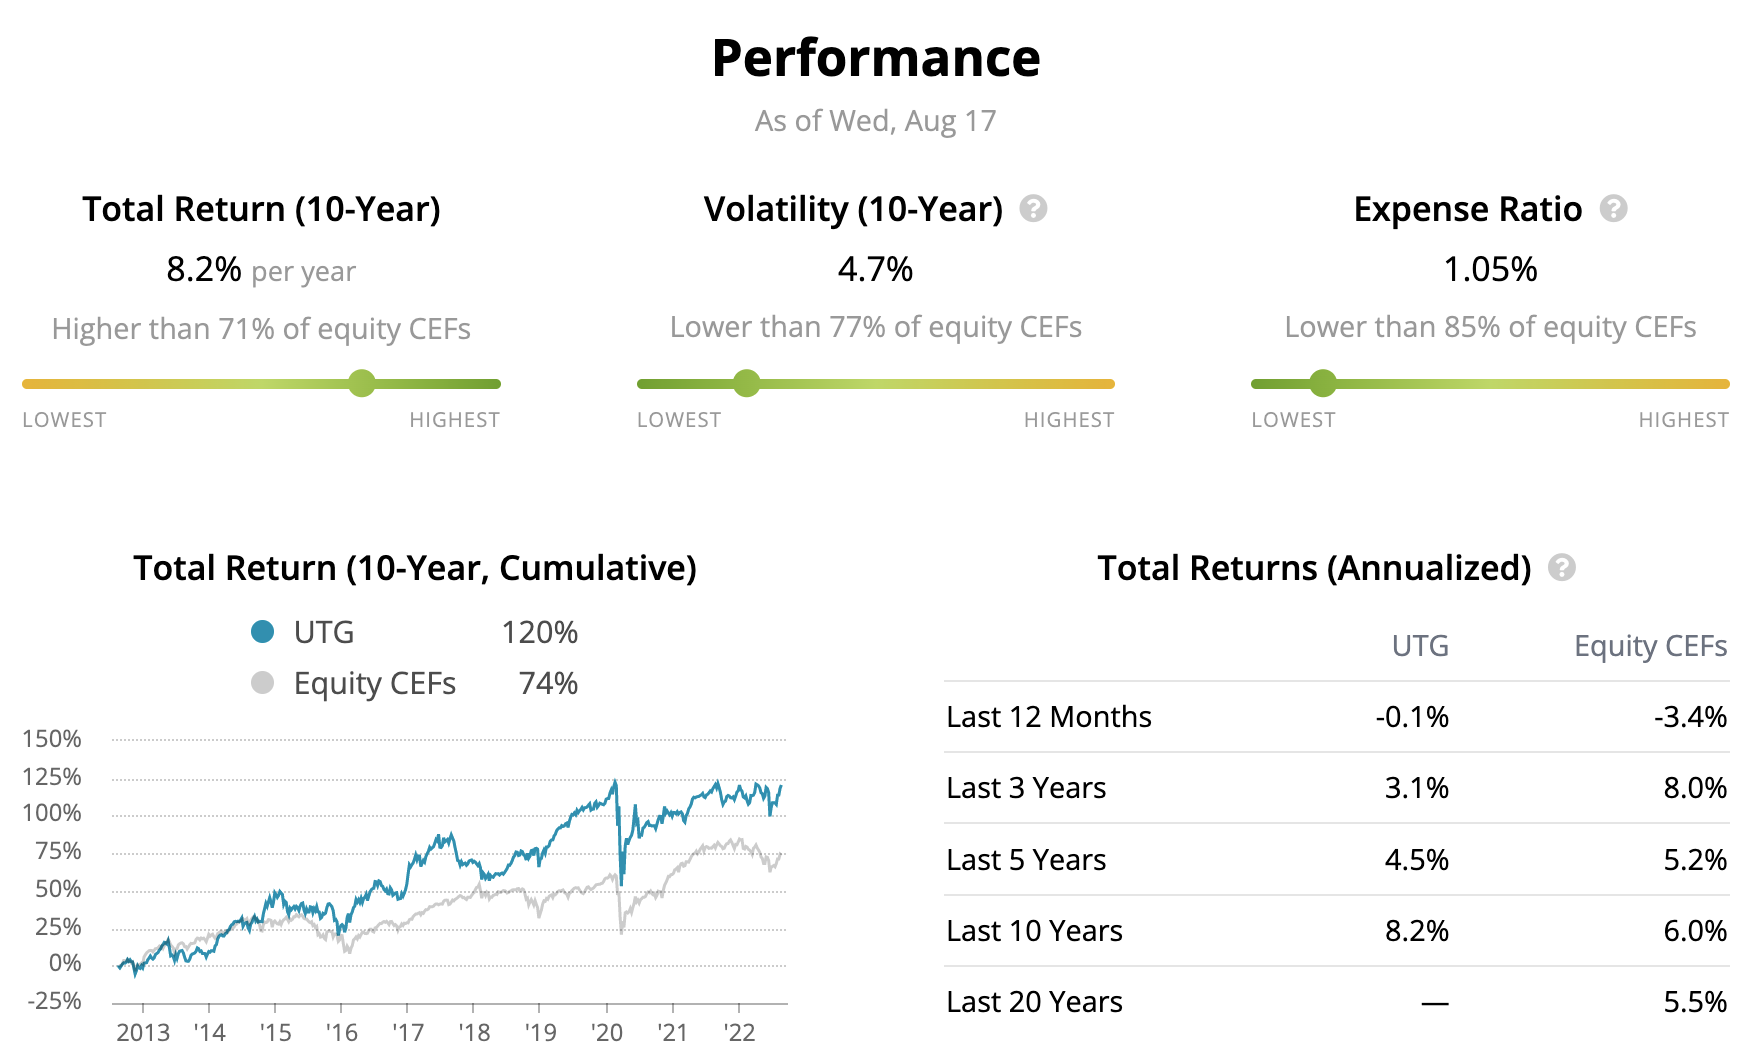Click the Performance heading

click(x=876, y=58)
